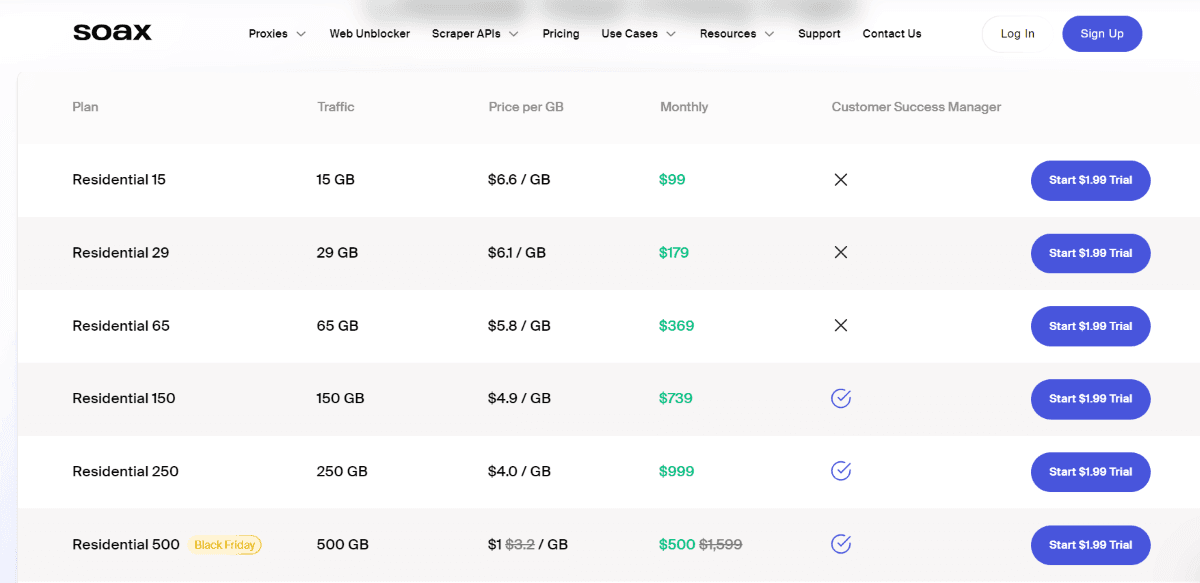The height and width of the screenshot is (583, 1200).
Task: Click the X icon in Residential 15 row
Action: click(841, 180)
